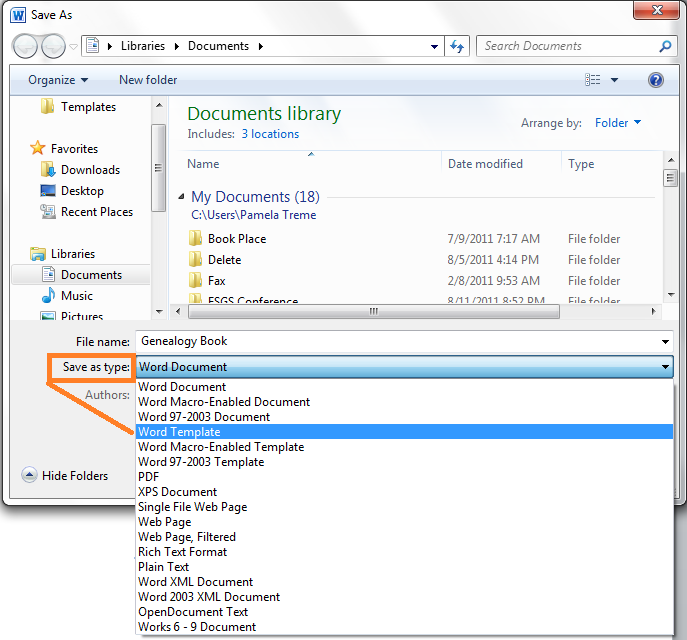Click the Downloads folder icon
This screenshot has width=687, height=640.
pos(48,170)
